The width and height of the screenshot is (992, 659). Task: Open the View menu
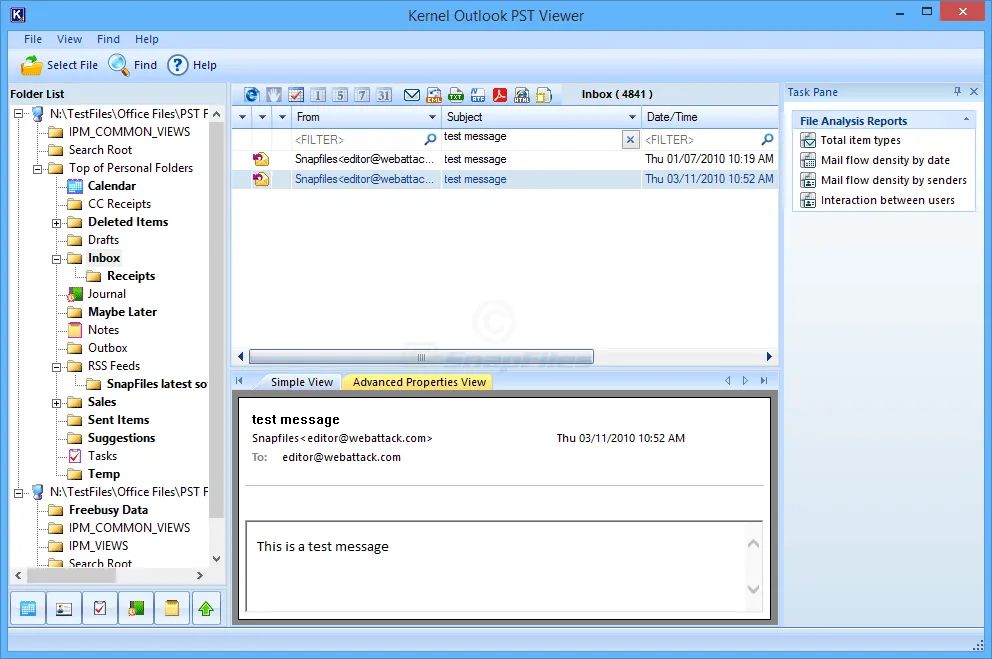click(x=68, y=39)
